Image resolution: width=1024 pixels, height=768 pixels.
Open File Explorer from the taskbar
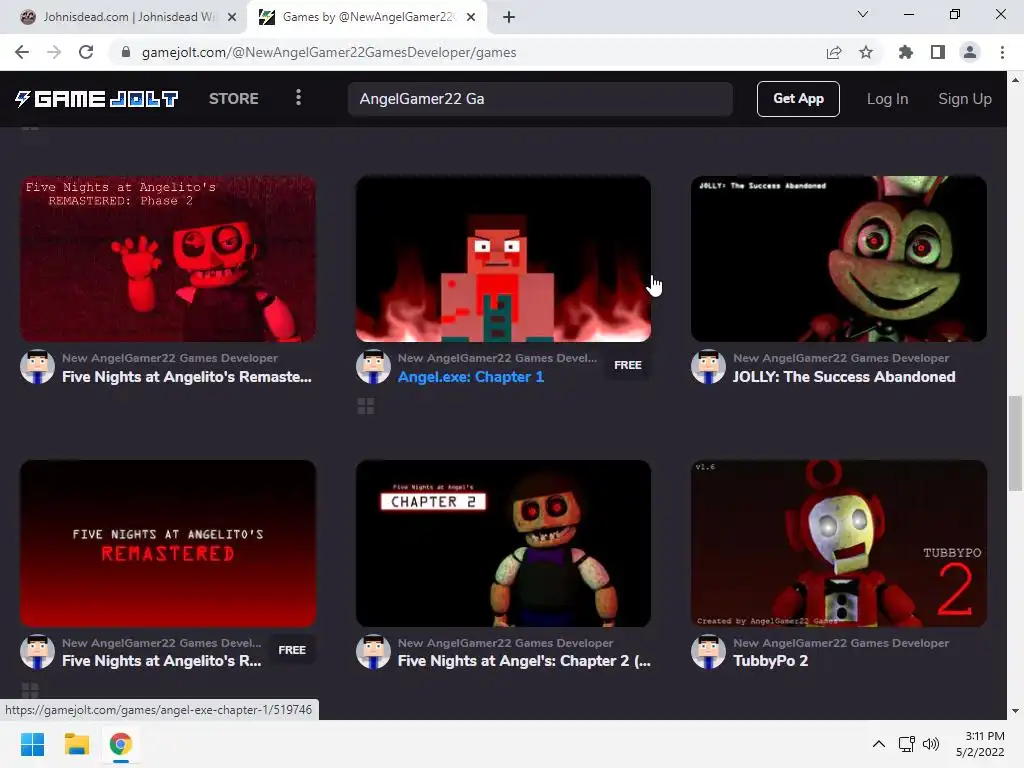76,744
